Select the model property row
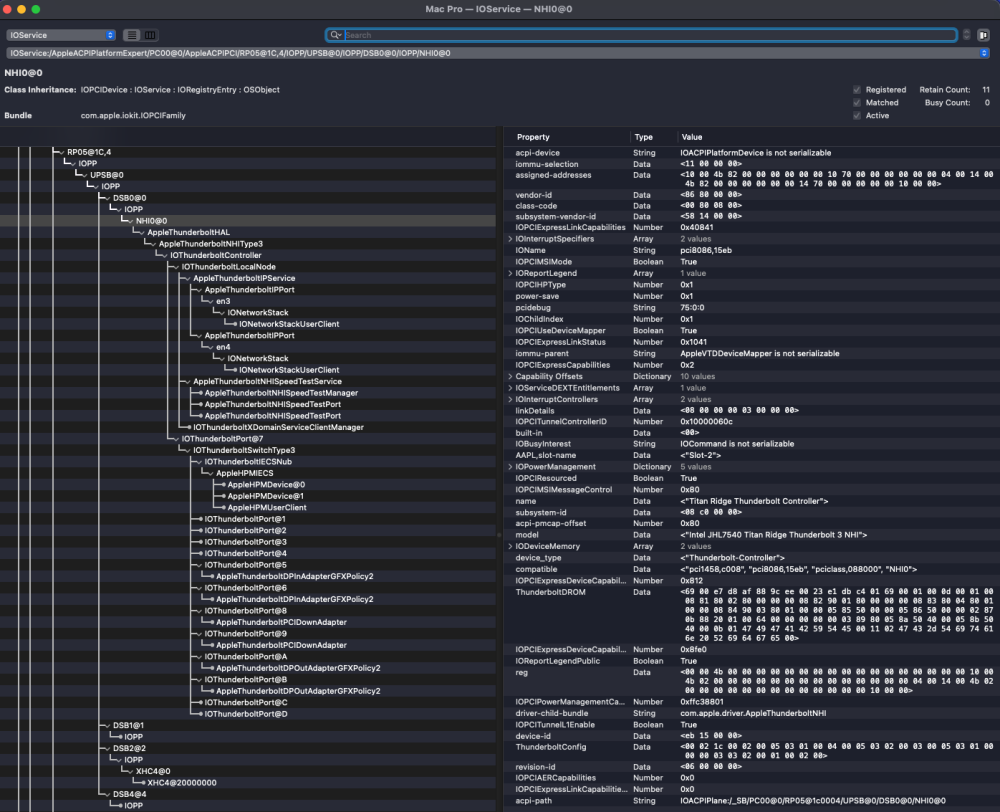This screenshot has height=812, width=1000. [751, 535]
